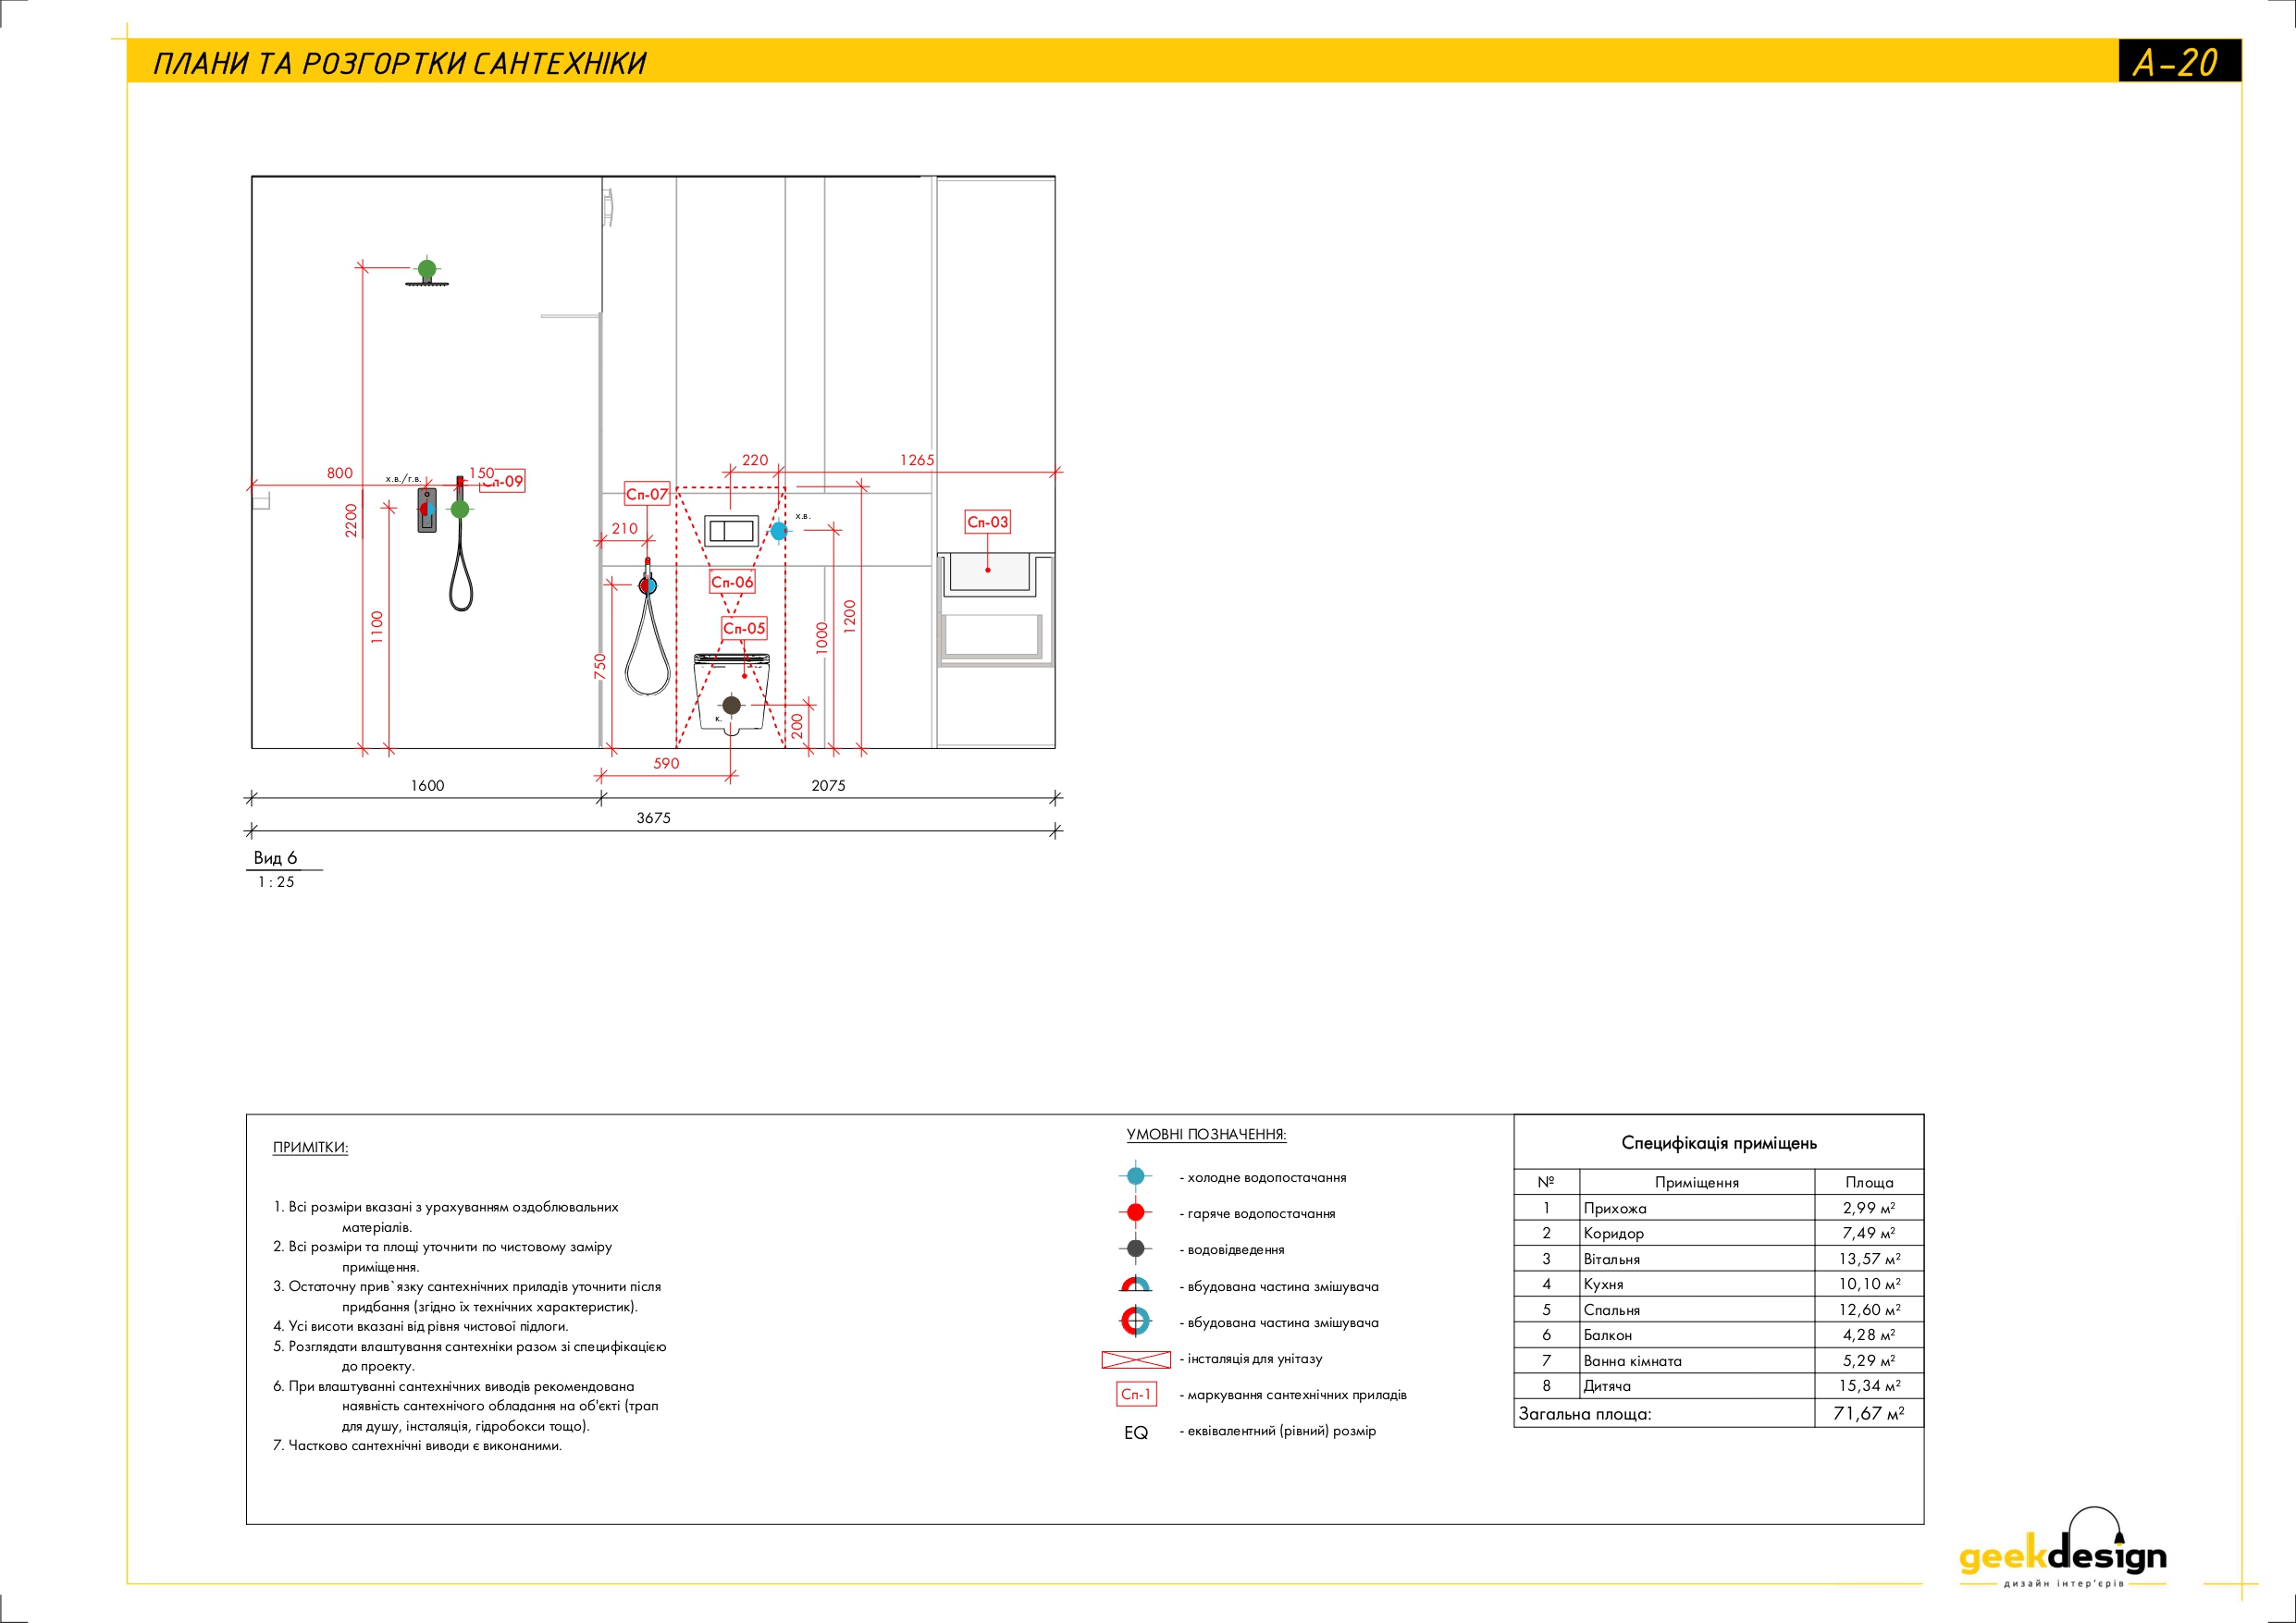Select the Сп-05 fixture tag
This screenshot has width=2296, height=1623.
744,628
